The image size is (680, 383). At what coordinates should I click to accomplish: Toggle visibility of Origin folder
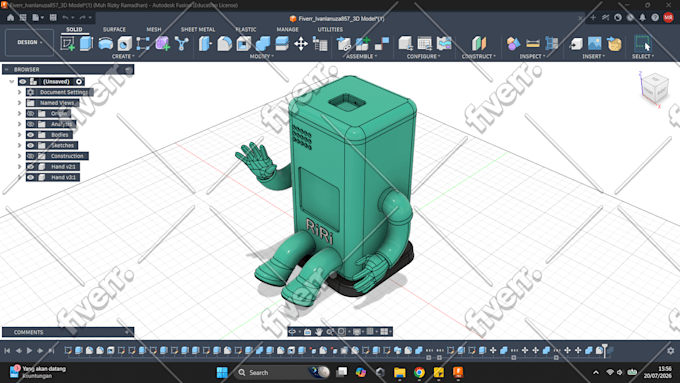30,114
